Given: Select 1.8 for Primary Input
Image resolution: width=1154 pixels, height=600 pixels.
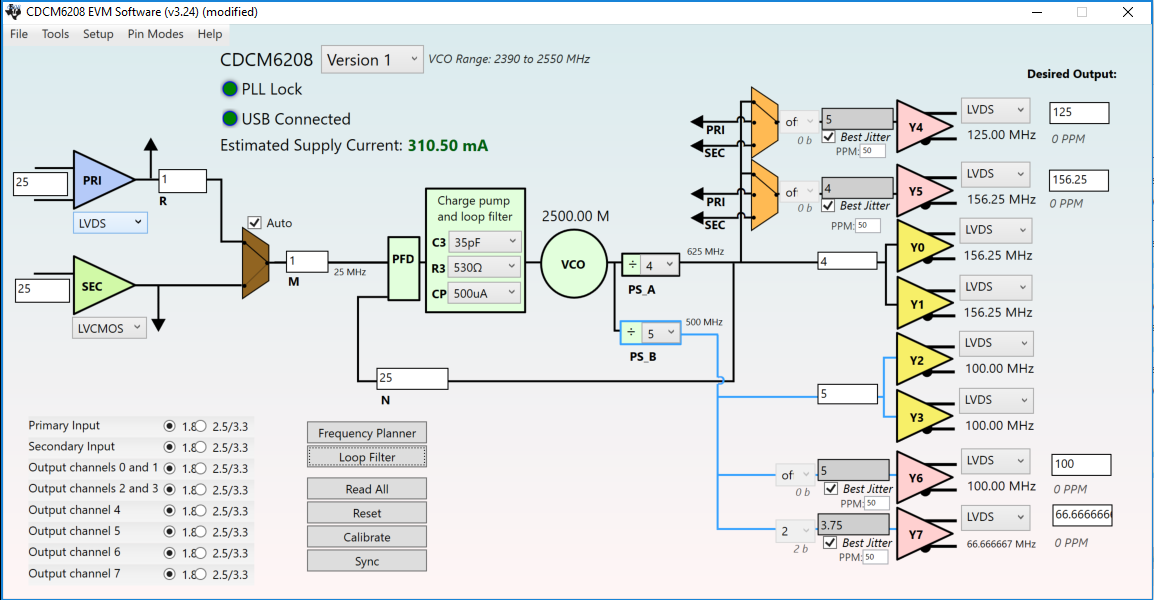Looking at the screenshot, I should pos(170,426).
